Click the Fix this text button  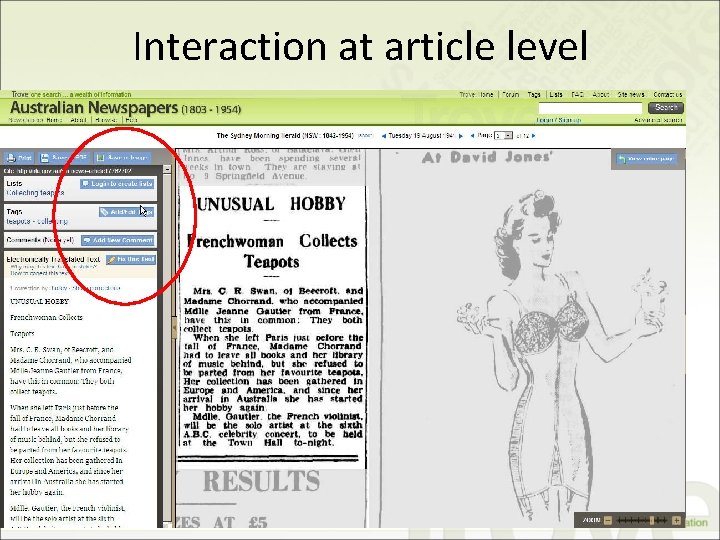pyautogui.click(x=131, y=259)
